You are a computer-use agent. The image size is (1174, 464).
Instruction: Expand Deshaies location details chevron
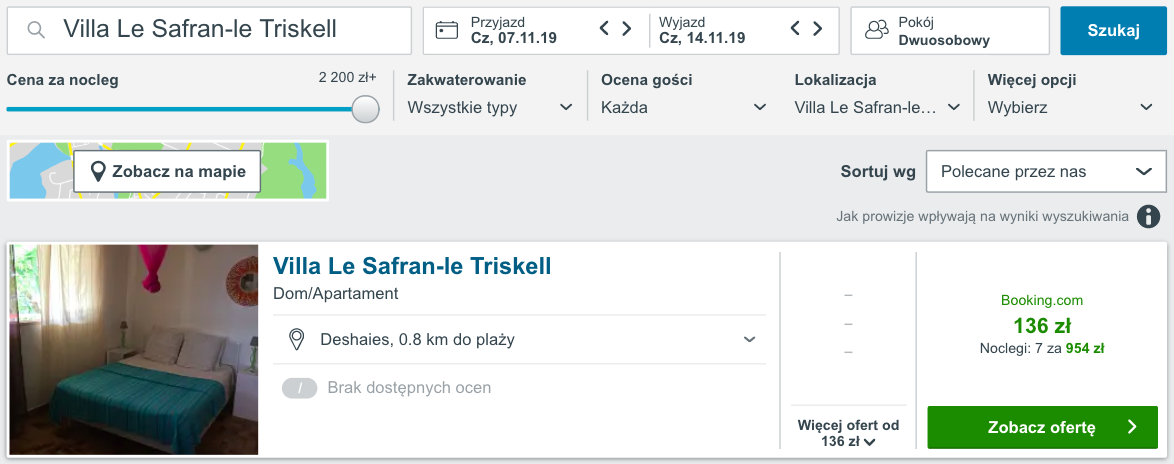pyautogui.click(x=749, y=340)
